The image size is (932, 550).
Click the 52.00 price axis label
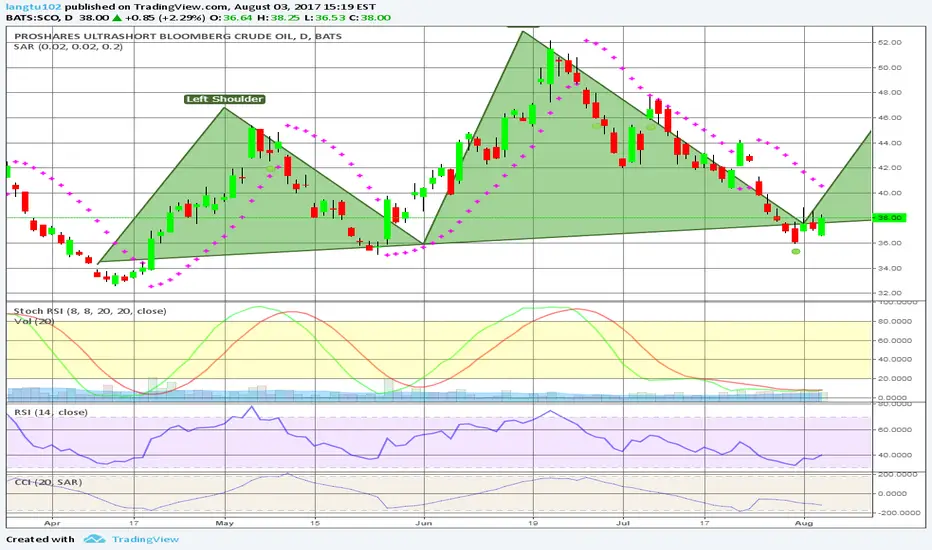tap(890, 43)
